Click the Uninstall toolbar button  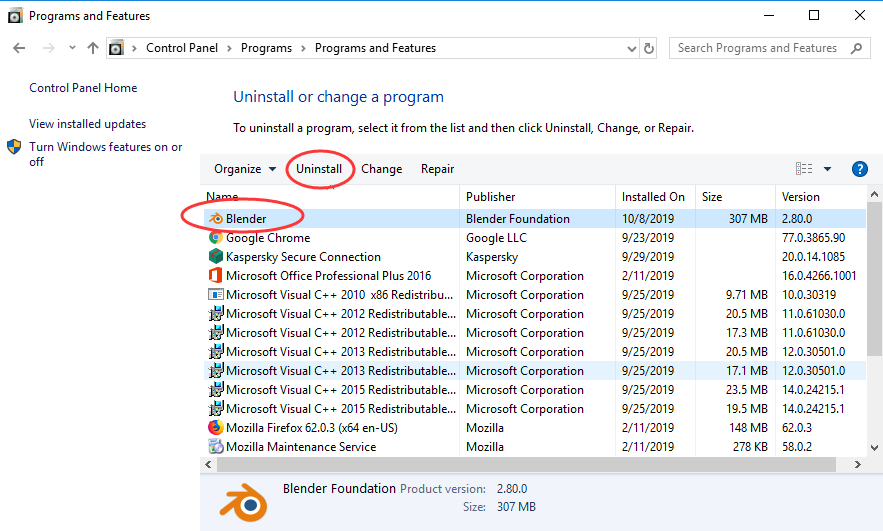[319, 169]
